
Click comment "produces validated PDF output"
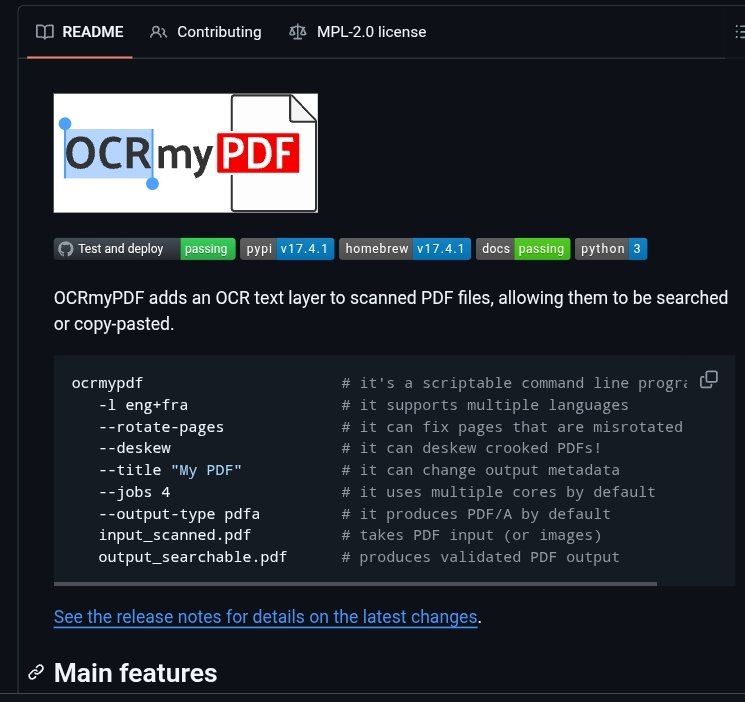(x=480, y=557)
